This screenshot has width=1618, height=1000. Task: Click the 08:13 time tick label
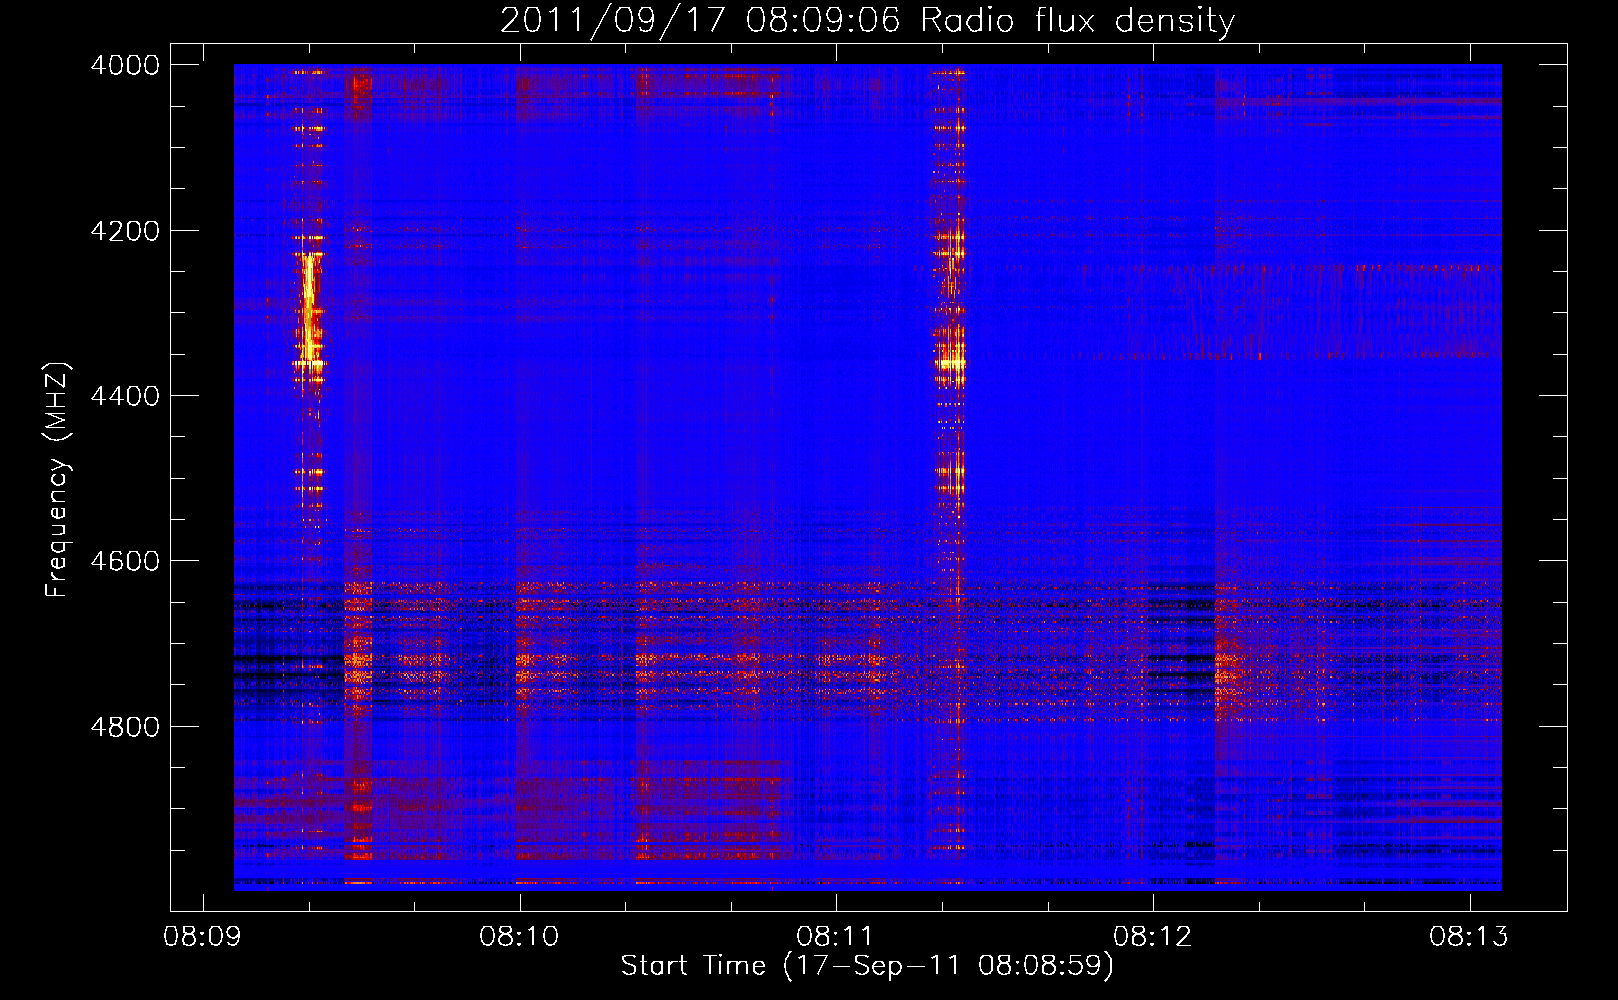1469,937
